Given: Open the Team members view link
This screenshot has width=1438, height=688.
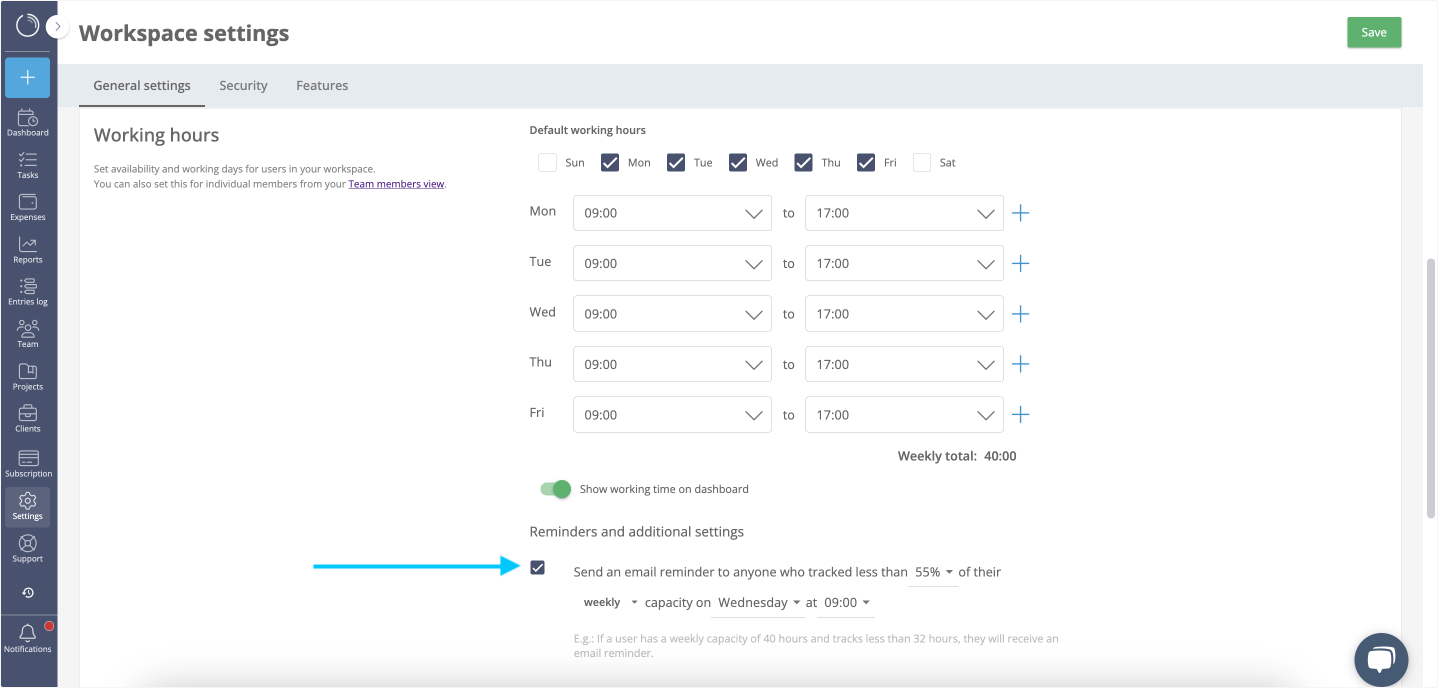Looking at the screenshot, I should coord(396,183).
